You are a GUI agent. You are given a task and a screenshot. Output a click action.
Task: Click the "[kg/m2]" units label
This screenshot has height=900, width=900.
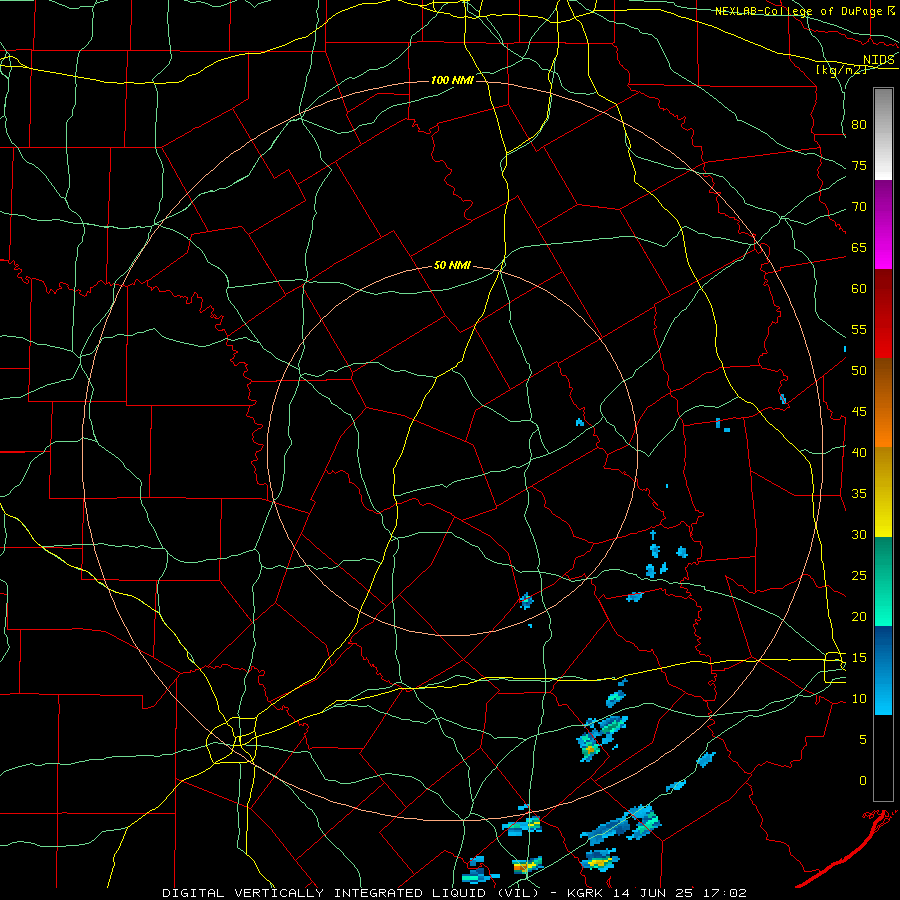pyautogui.click(x=841, y=70)
